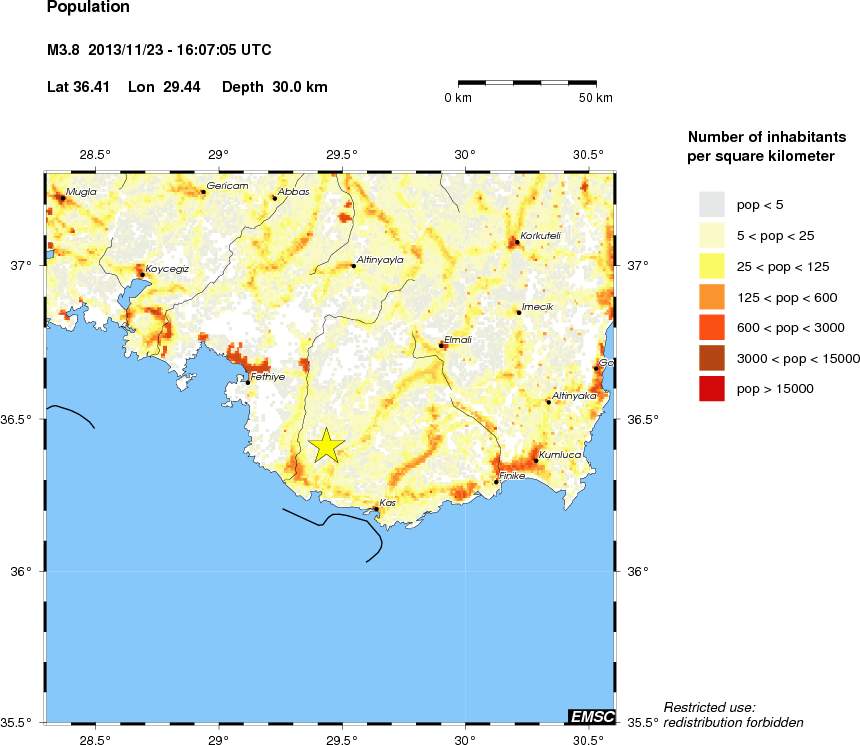This screenshot has height=745, width=860.
Task: Click the 'Population' title text
Action: click(88, 8)
